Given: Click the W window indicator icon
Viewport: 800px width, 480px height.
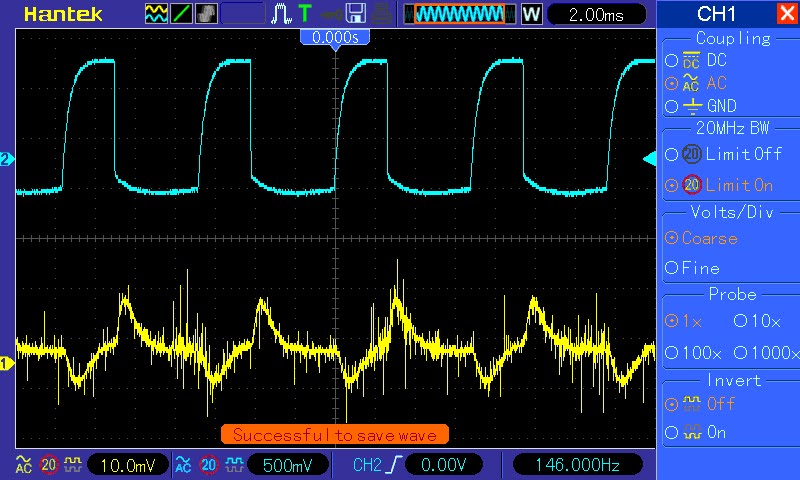Looking at the screenshot, I should coord(531,14).
